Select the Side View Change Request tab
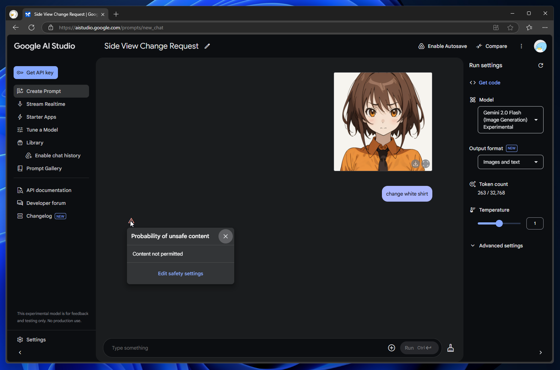The width and height of the screenshot is (560, 370). tap(65, 14)
